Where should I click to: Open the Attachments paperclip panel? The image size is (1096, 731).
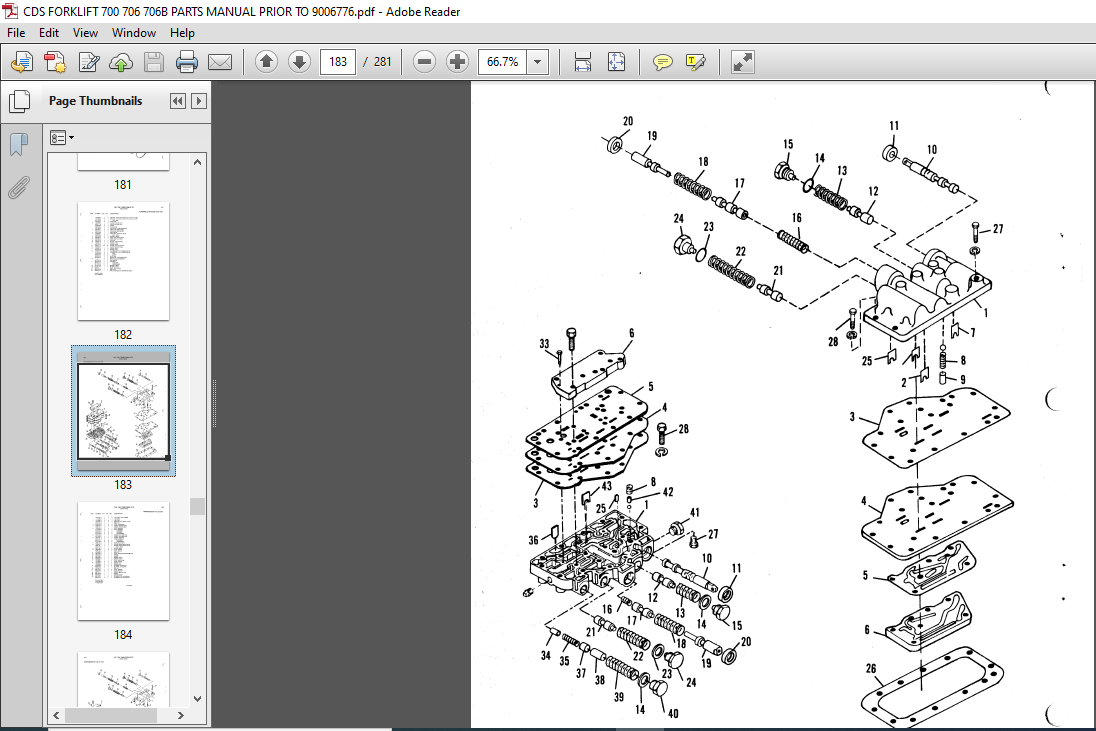click(19, 187)
